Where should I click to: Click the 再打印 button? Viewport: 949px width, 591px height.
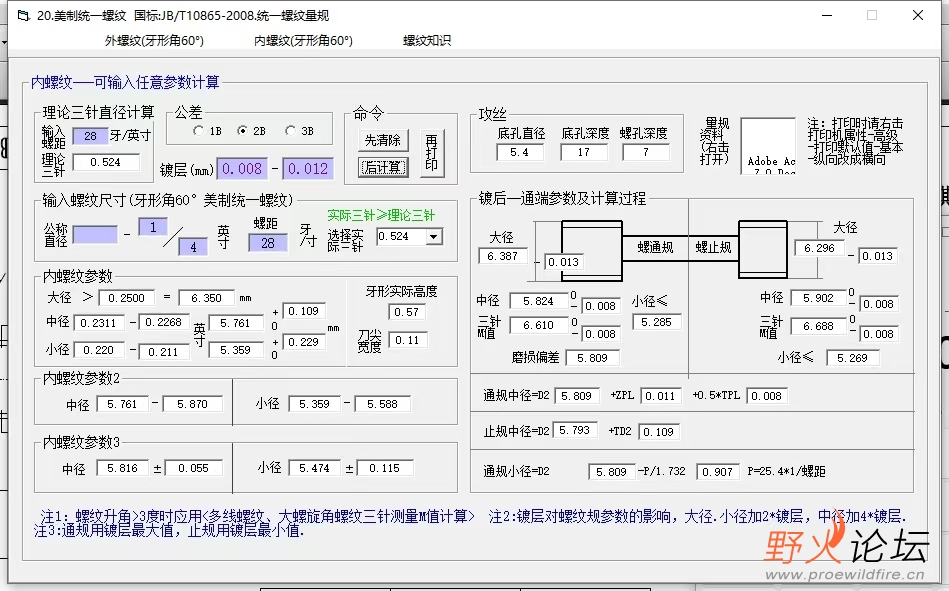[432, 153]
